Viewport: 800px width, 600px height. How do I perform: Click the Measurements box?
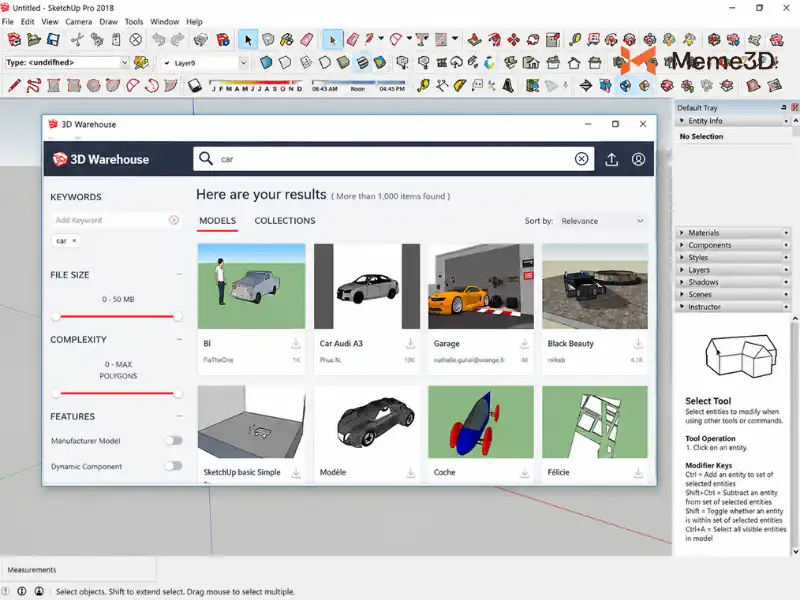pos(79,570)
